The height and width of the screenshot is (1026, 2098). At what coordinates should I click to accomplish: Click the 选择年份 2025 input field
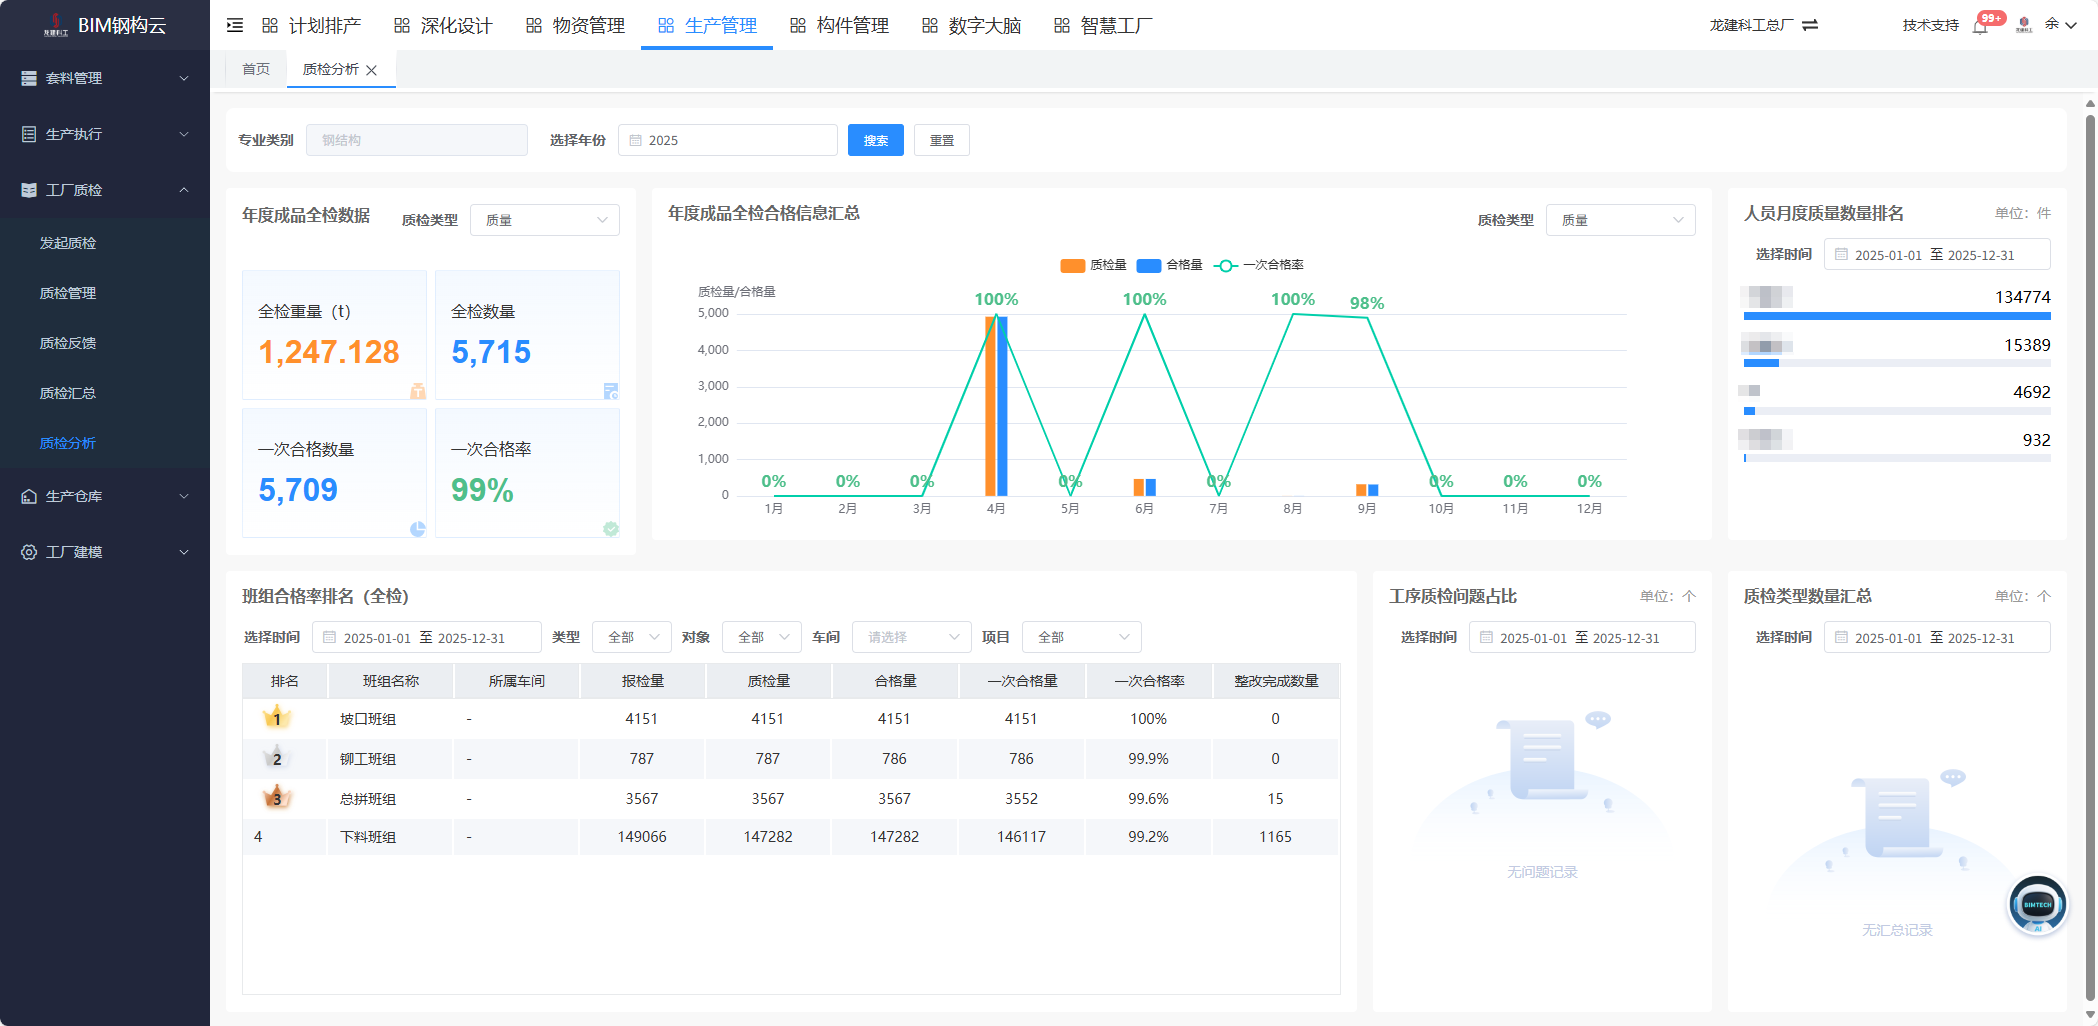[728, 140]
